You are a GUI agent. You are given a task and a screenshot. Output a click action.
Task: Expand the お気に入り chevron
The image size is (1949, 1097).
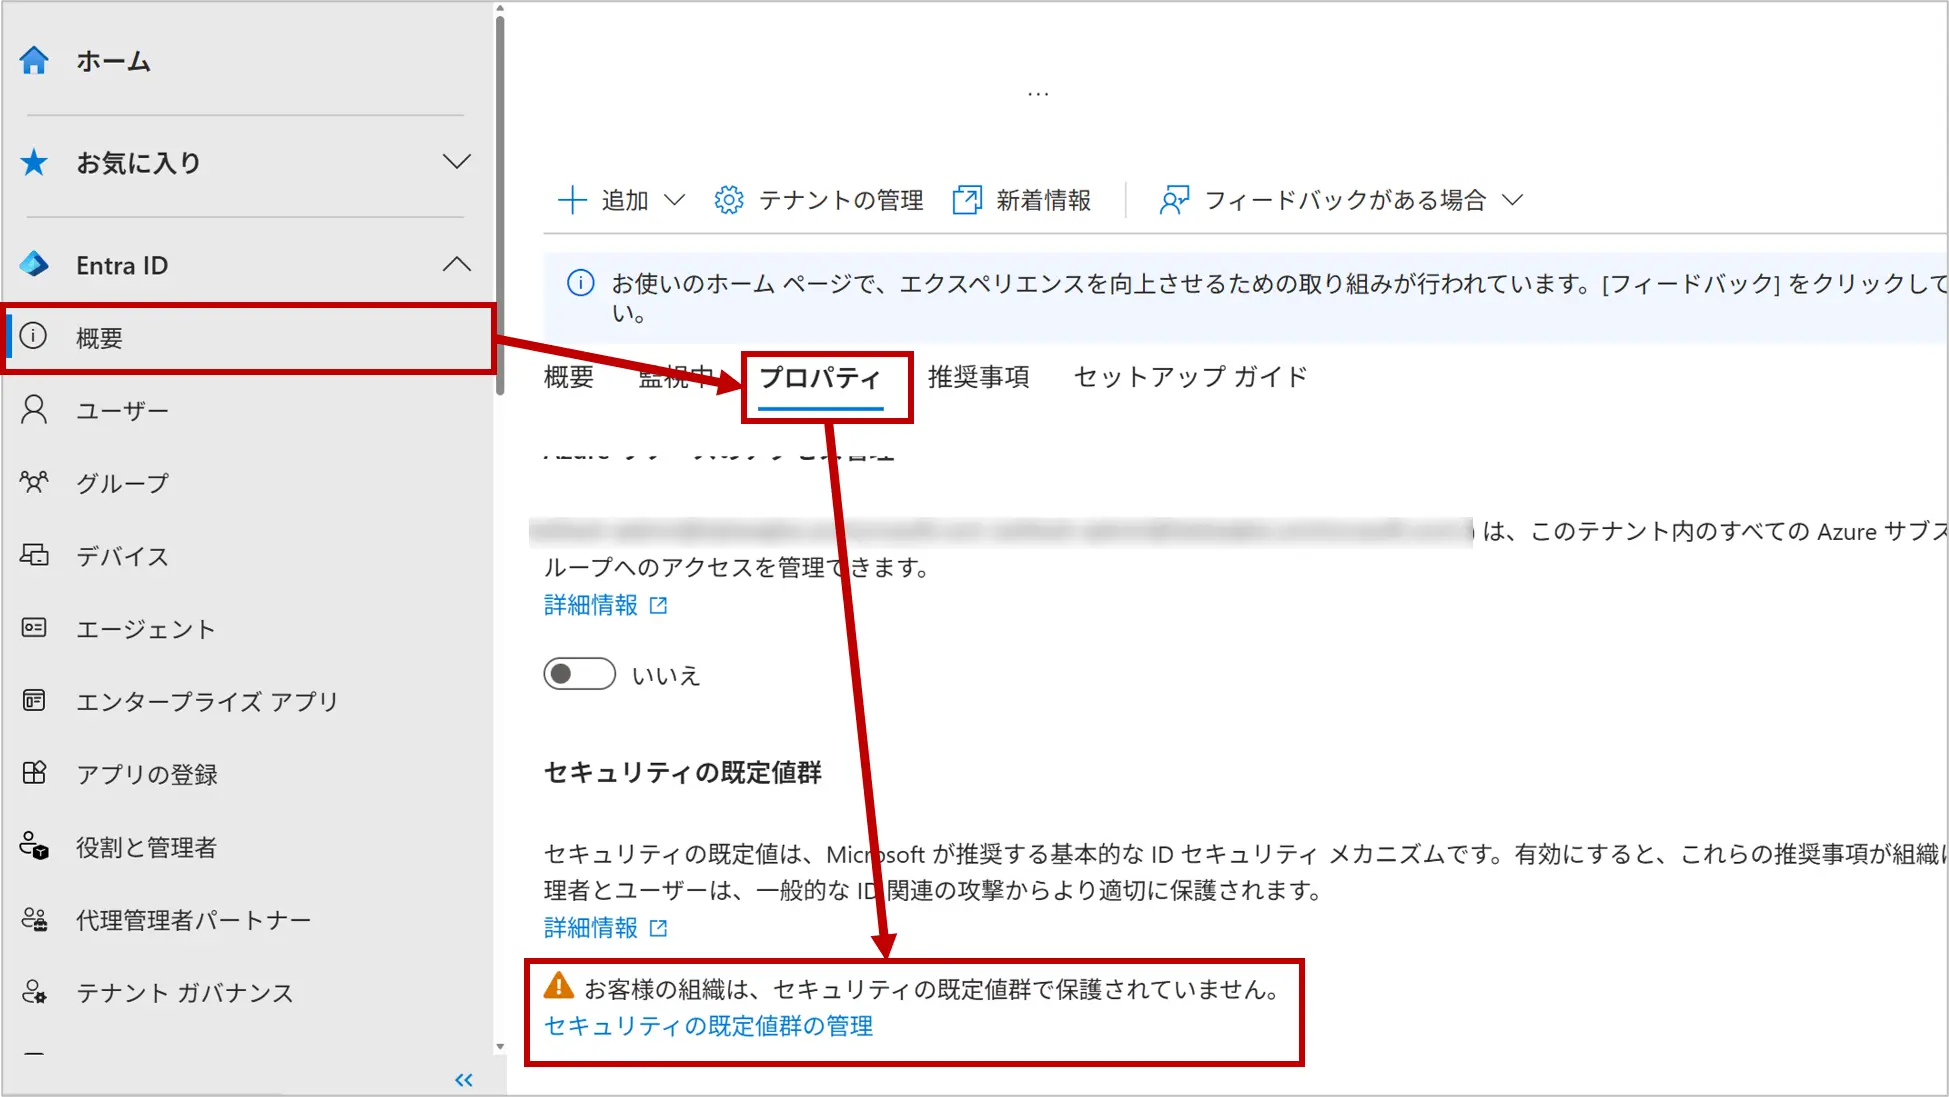click(457, 162)
